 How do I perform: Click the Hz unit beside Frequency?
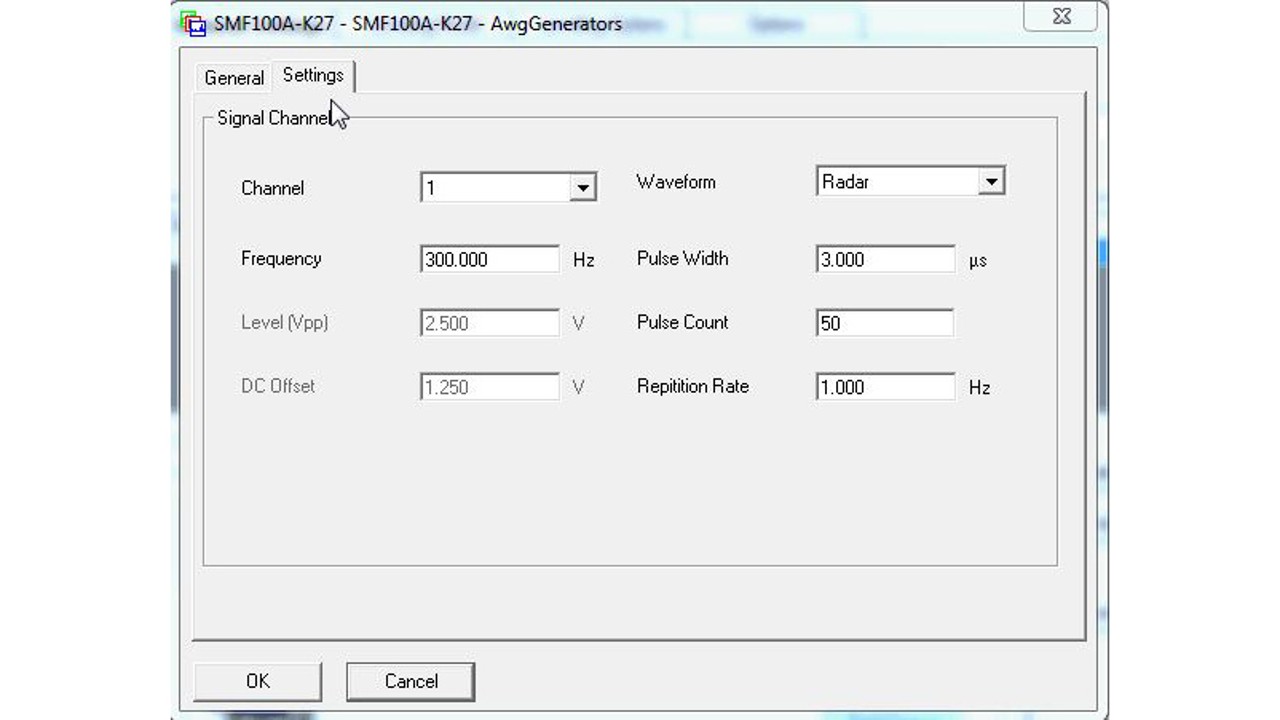pyautogui.click(x=584, y=260)
